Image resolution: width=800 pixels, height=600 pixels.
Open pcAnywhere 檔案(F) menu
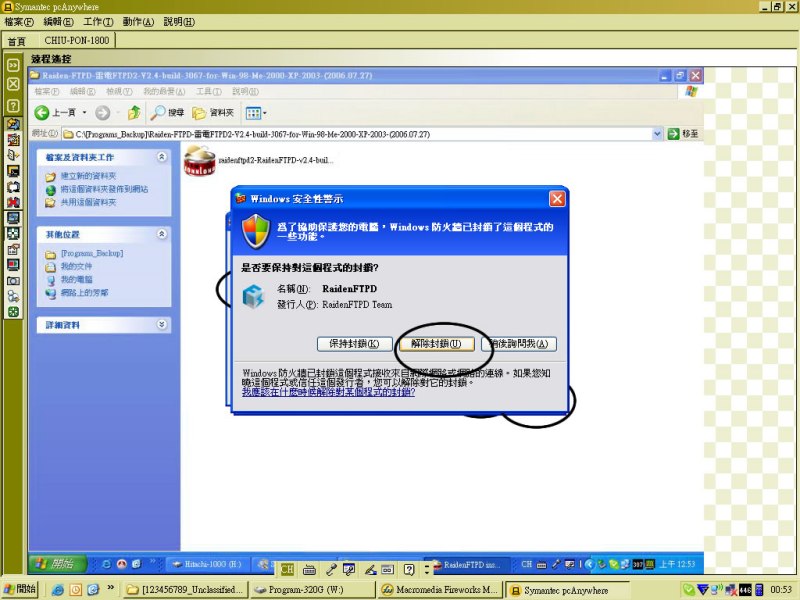click(19, 22)
